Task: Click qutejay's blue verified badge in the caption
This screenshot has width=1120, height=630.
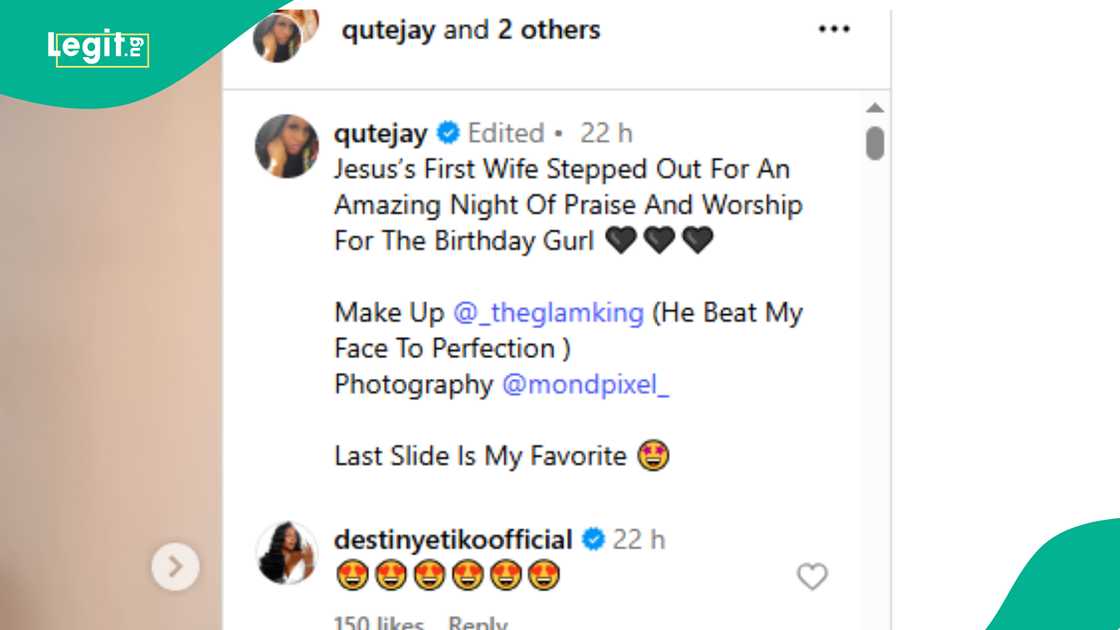Action: [x=447, y=132]
